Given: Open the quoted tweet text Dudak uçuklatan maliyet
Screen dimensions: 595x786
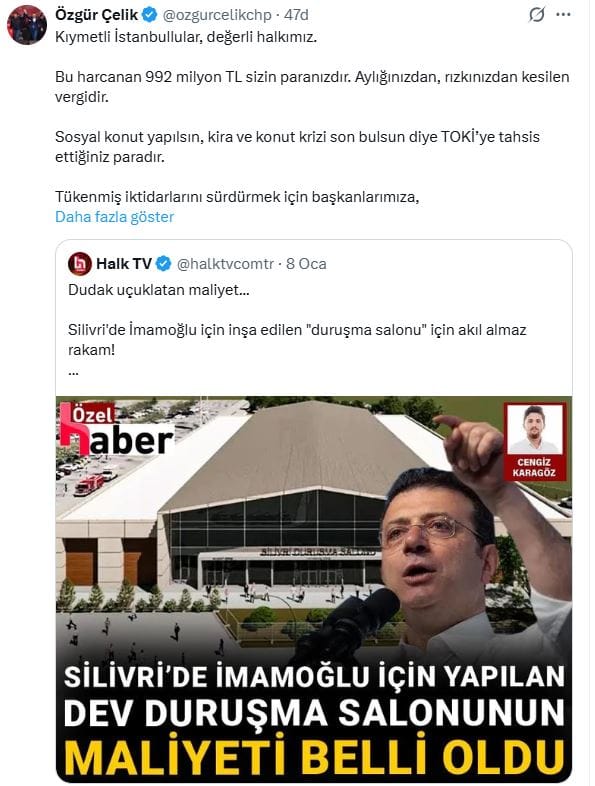Looking at the screenshot, I should pyautogui.click(x=159, y=290).
